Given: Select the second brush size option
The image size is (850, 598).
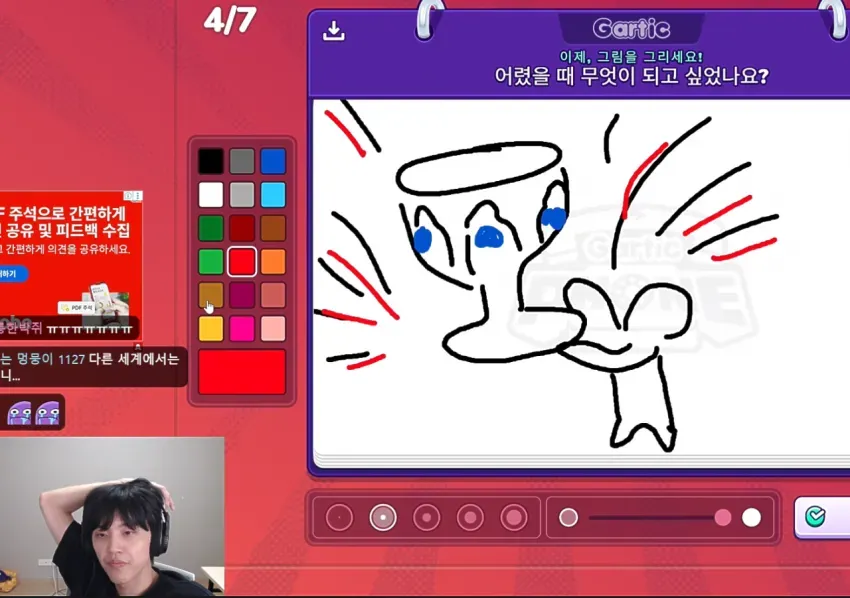Looking at the screenshot, I should (x=383, y=517).
